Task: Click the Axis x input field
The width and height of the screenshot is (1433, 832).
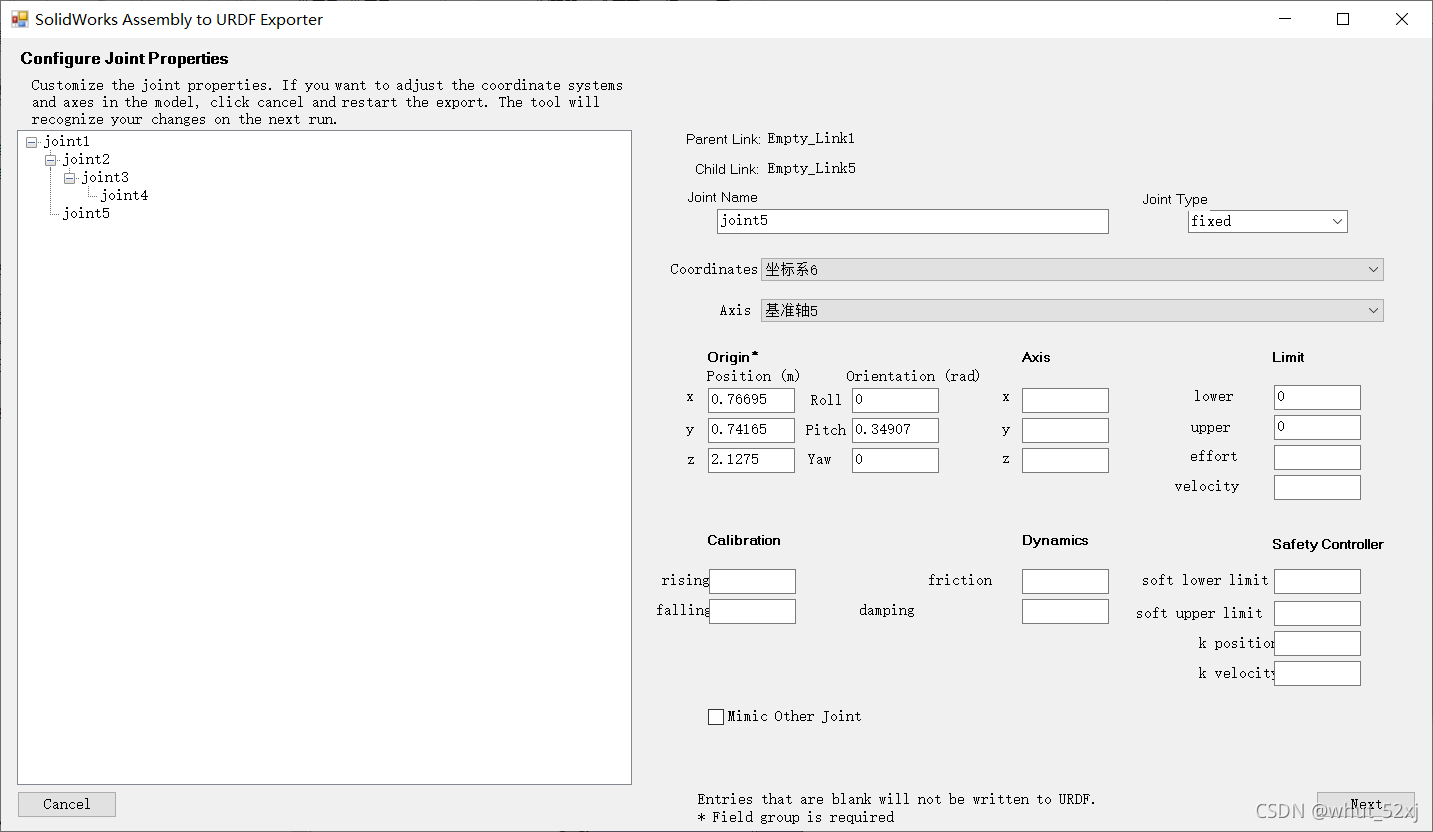Action: coord(1065,400)
